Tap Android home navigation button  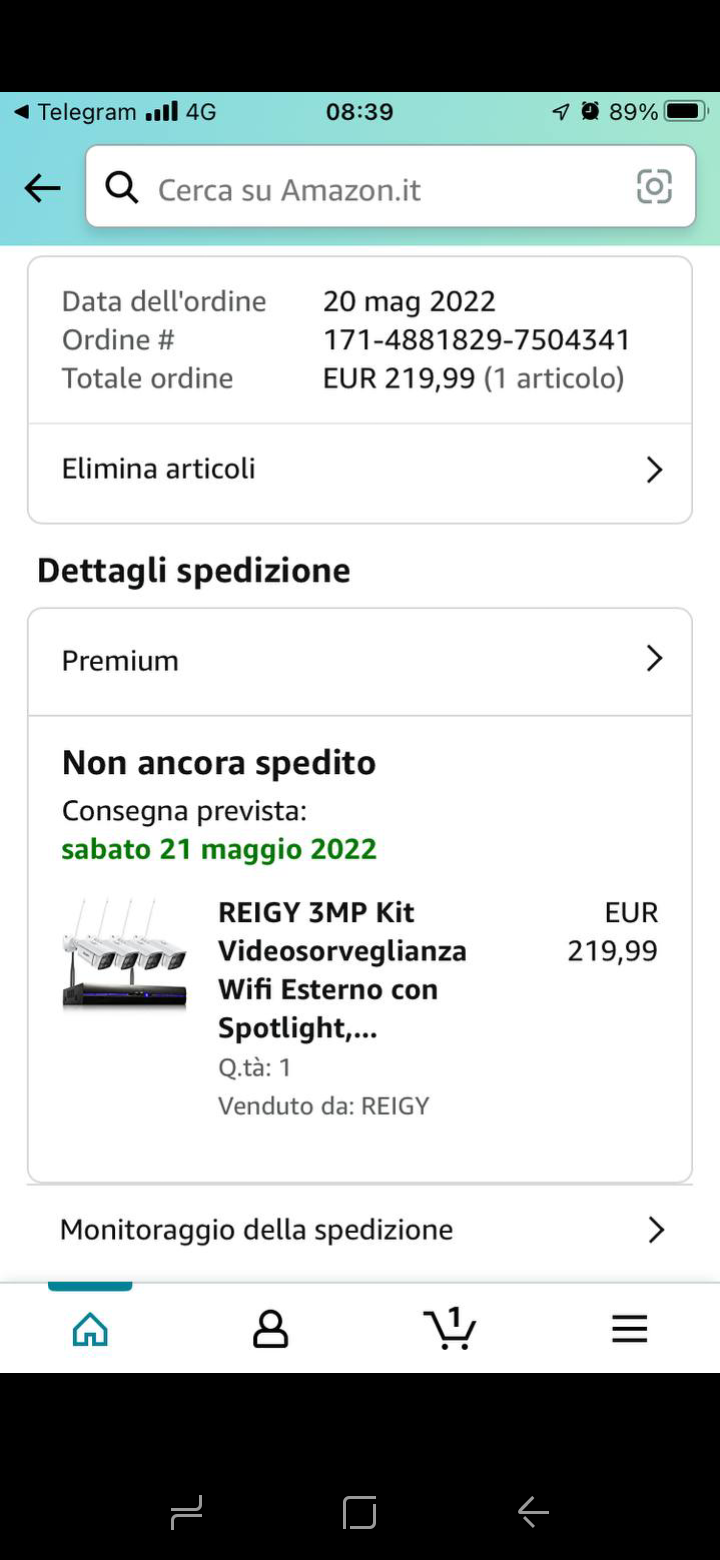(x=360, y=1512)
